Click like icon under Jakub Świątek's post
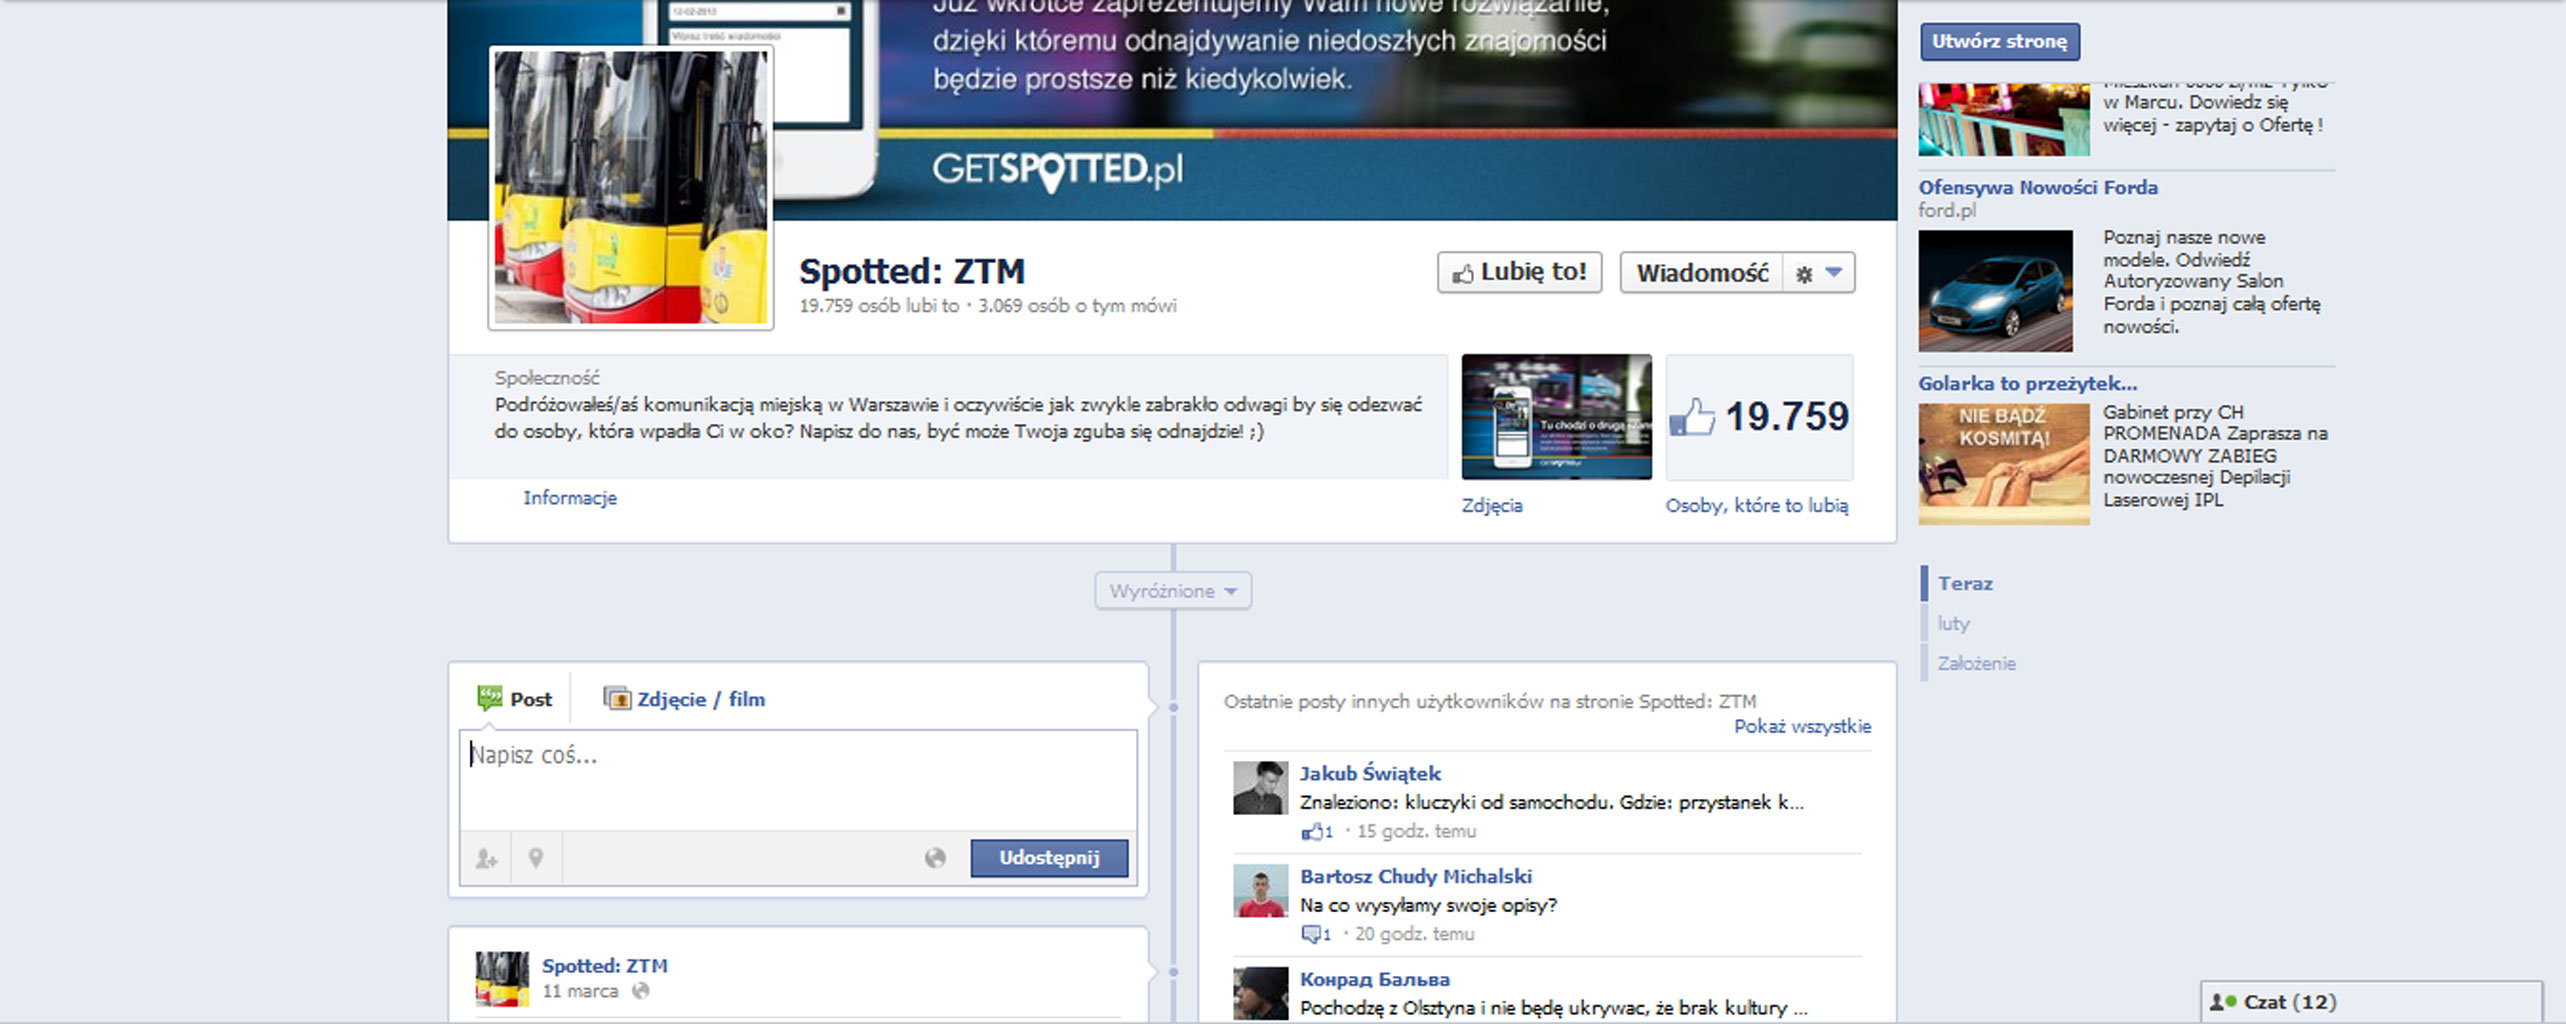The width and height of the screenshot is (2566, 1024). [1311, 832]
